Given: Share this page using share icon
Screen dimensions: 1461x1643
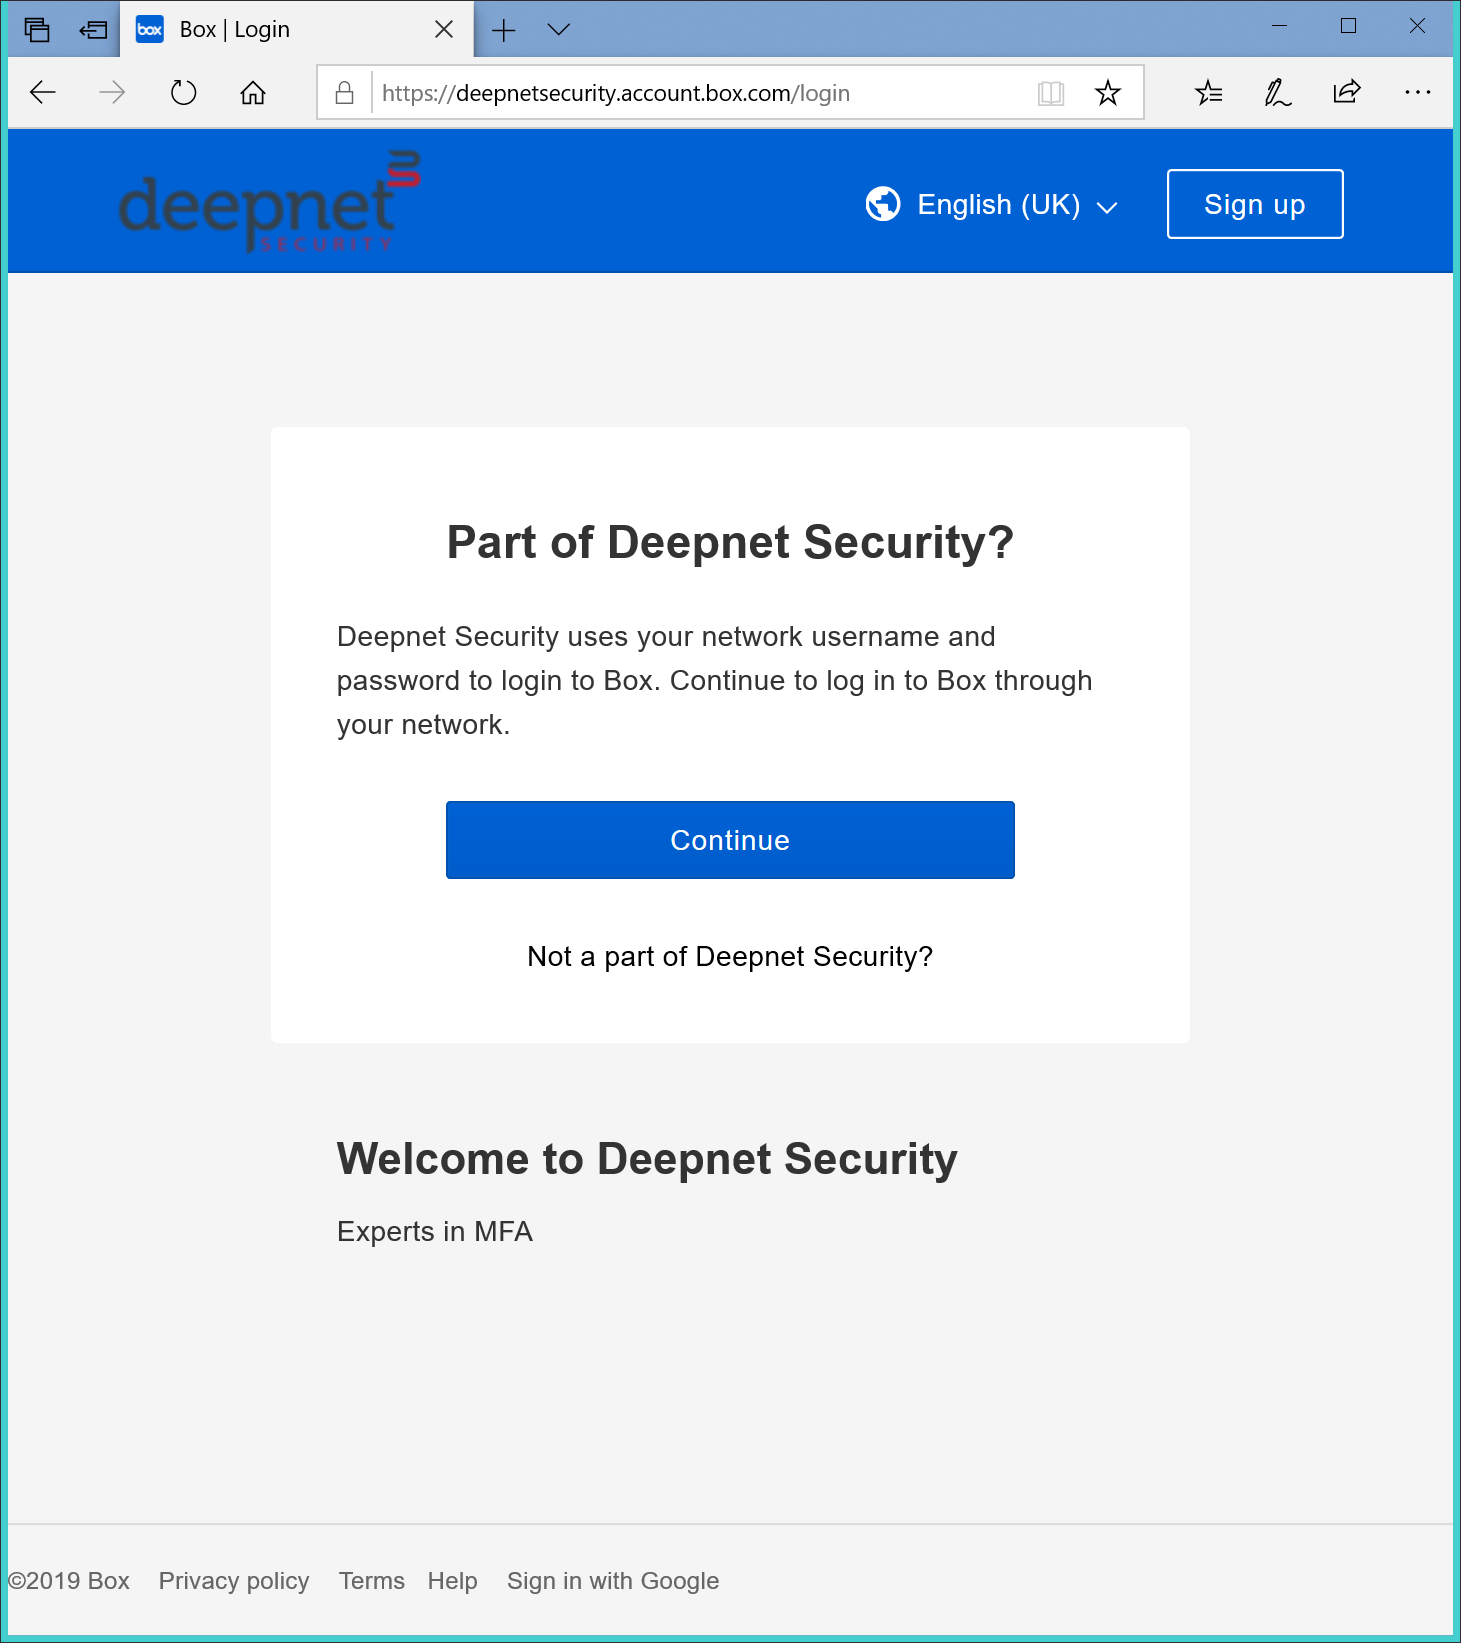Looking at the screenshot, I should click(x=1347, y=93).
